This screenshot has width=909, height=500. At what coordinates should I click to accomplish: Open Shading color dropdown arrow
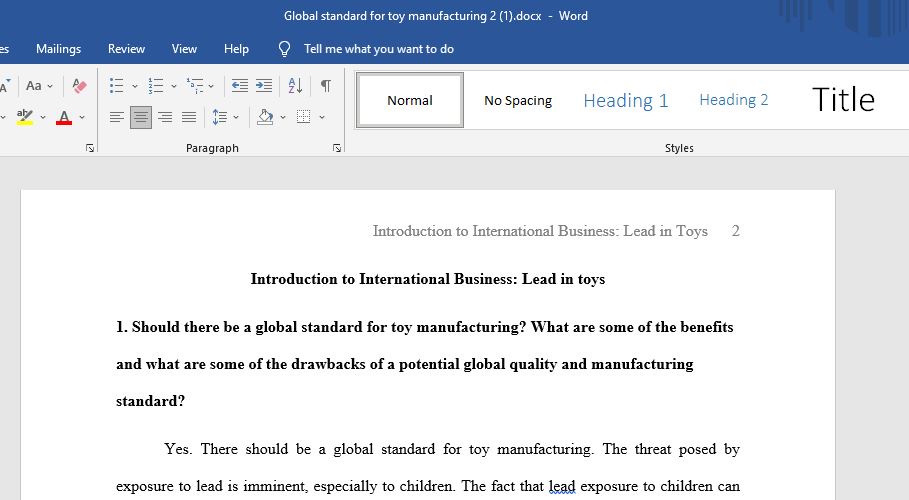coord(283,117)
